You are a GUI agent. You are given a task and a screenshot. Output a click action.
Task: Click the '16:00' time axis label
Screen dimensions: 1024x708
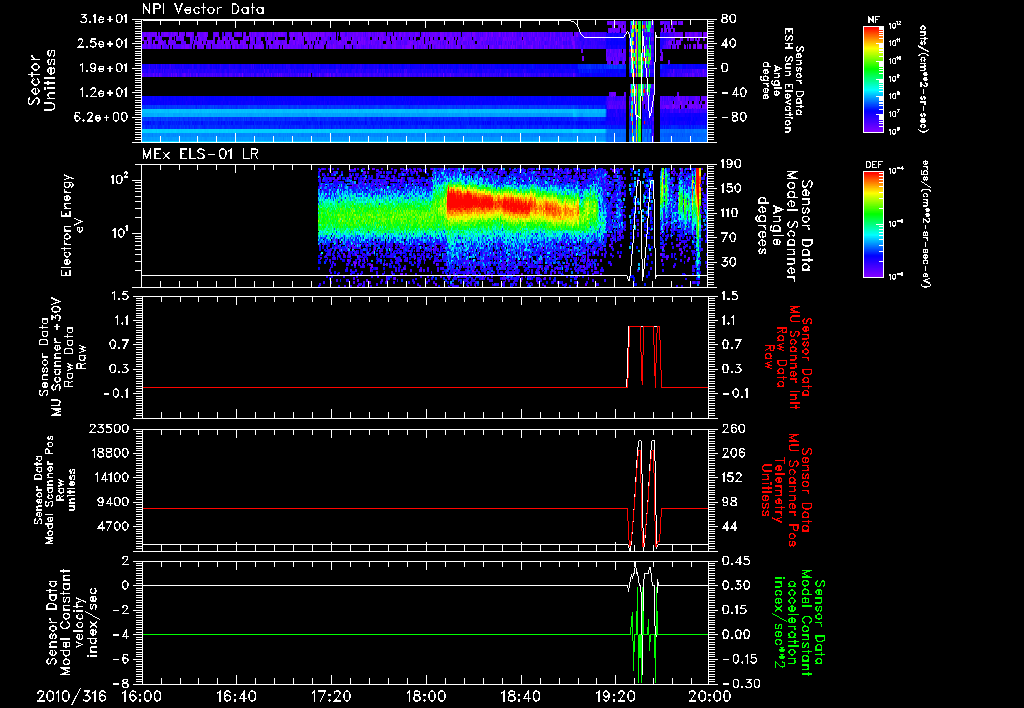(142, 696)
